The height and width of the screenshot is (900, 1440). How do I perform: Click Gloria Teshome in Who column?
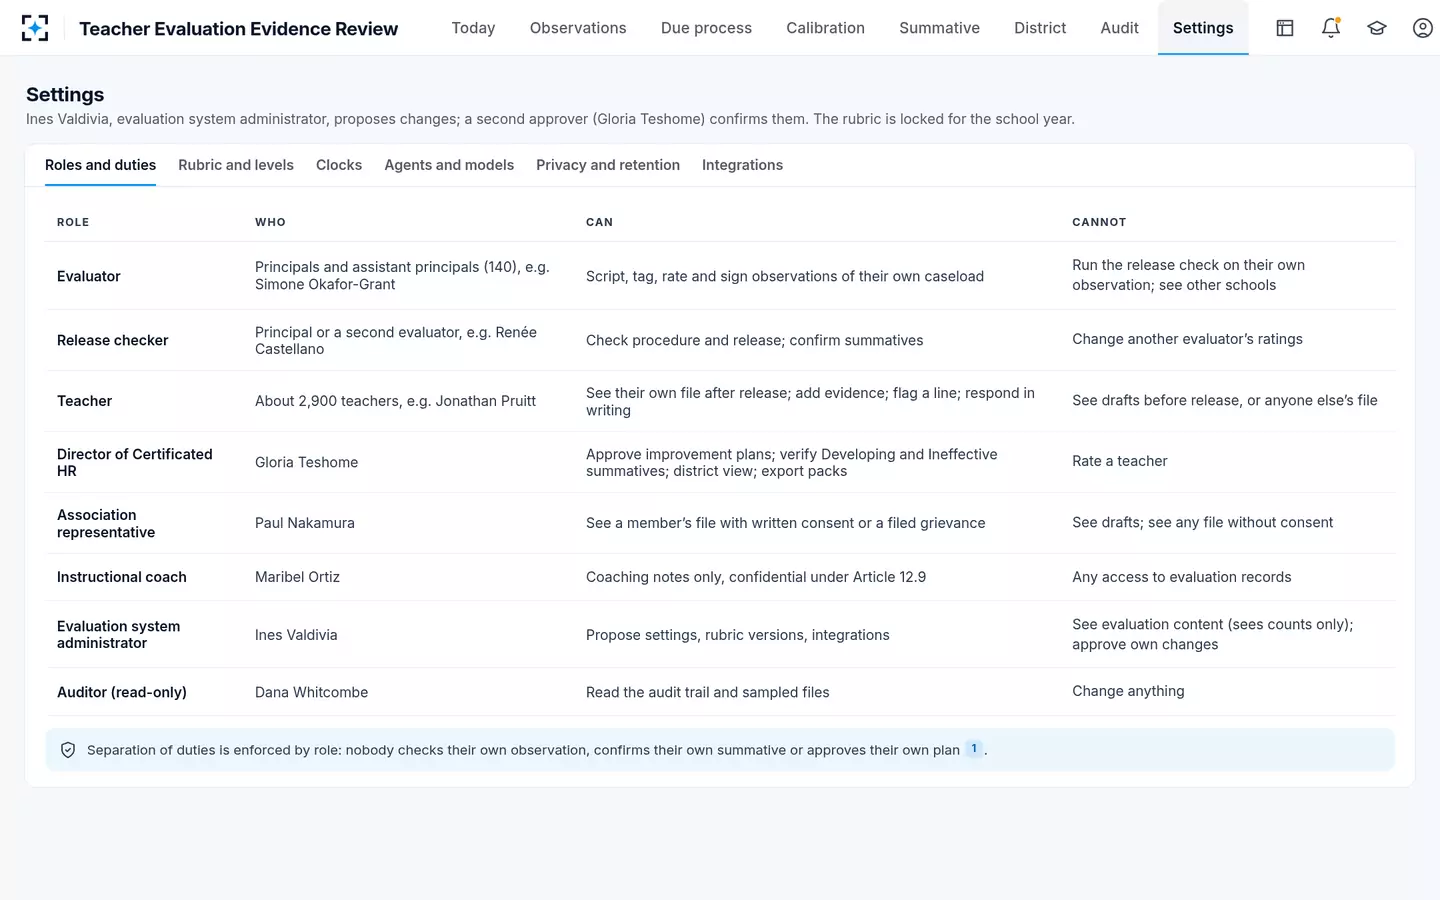pos(306,462)
